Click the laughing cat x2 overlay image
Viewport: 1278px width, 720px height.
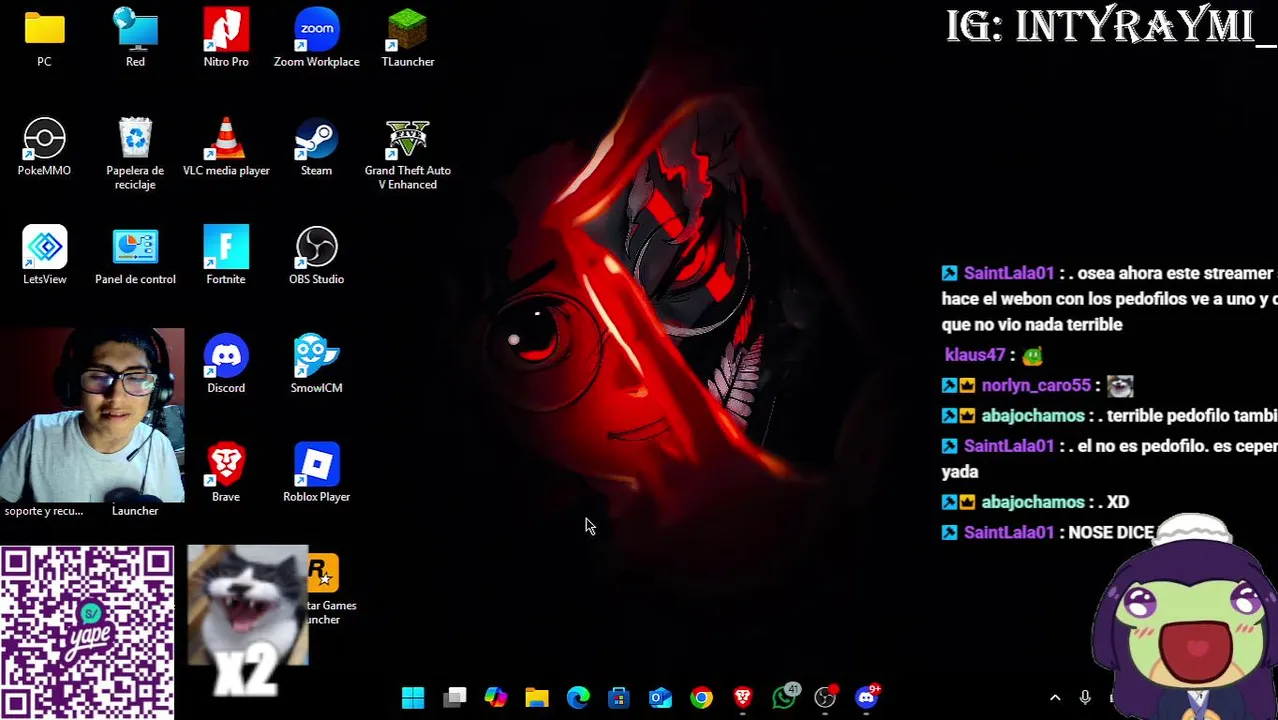(247, 620)
